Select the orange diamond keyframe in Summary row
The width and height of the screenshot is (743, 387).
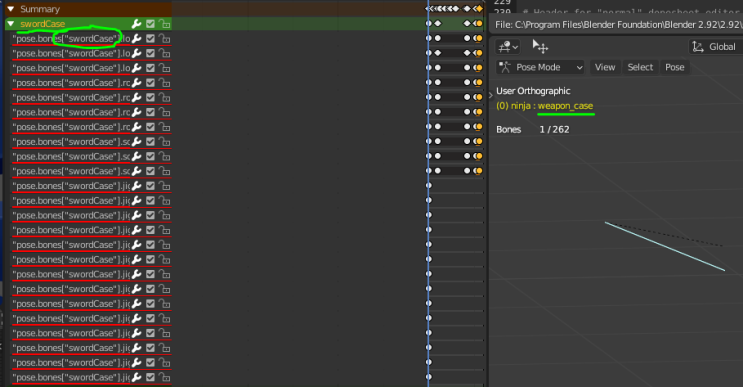(x=479, y=9)
